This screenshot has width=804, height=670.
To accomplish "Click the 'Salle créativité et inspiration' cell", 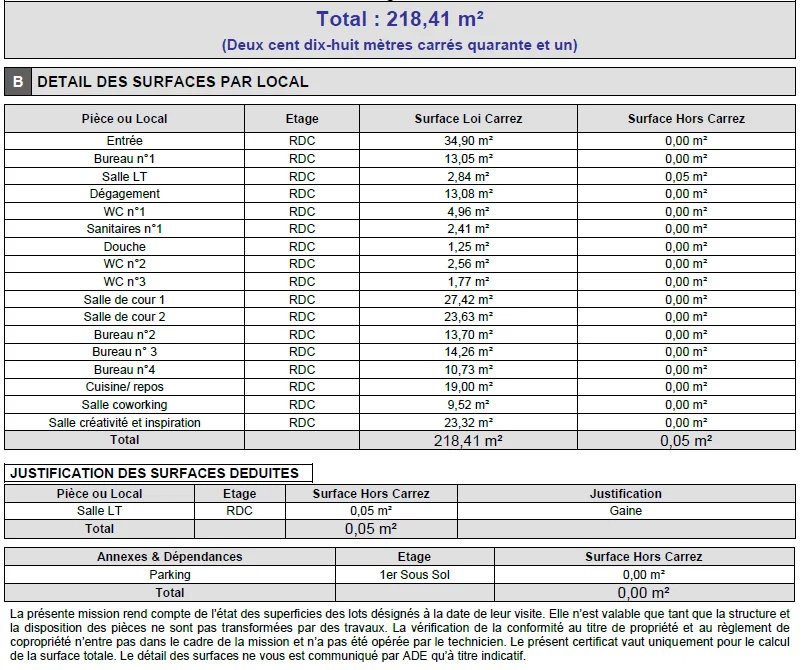I will (x=125, y=423).
